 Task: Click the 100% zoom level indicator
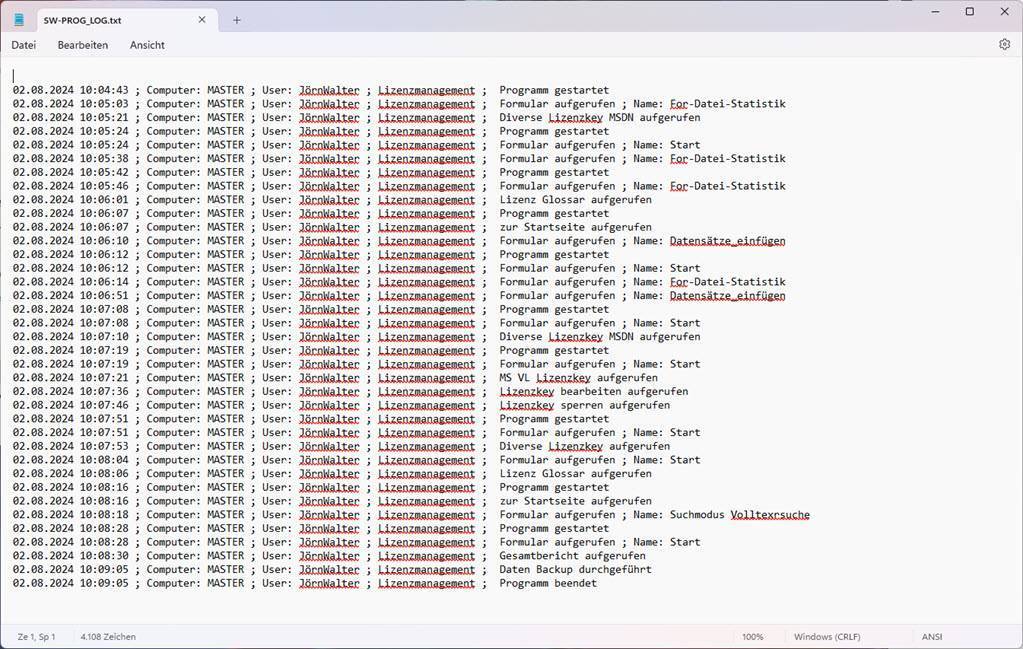[x=752, y=637]
